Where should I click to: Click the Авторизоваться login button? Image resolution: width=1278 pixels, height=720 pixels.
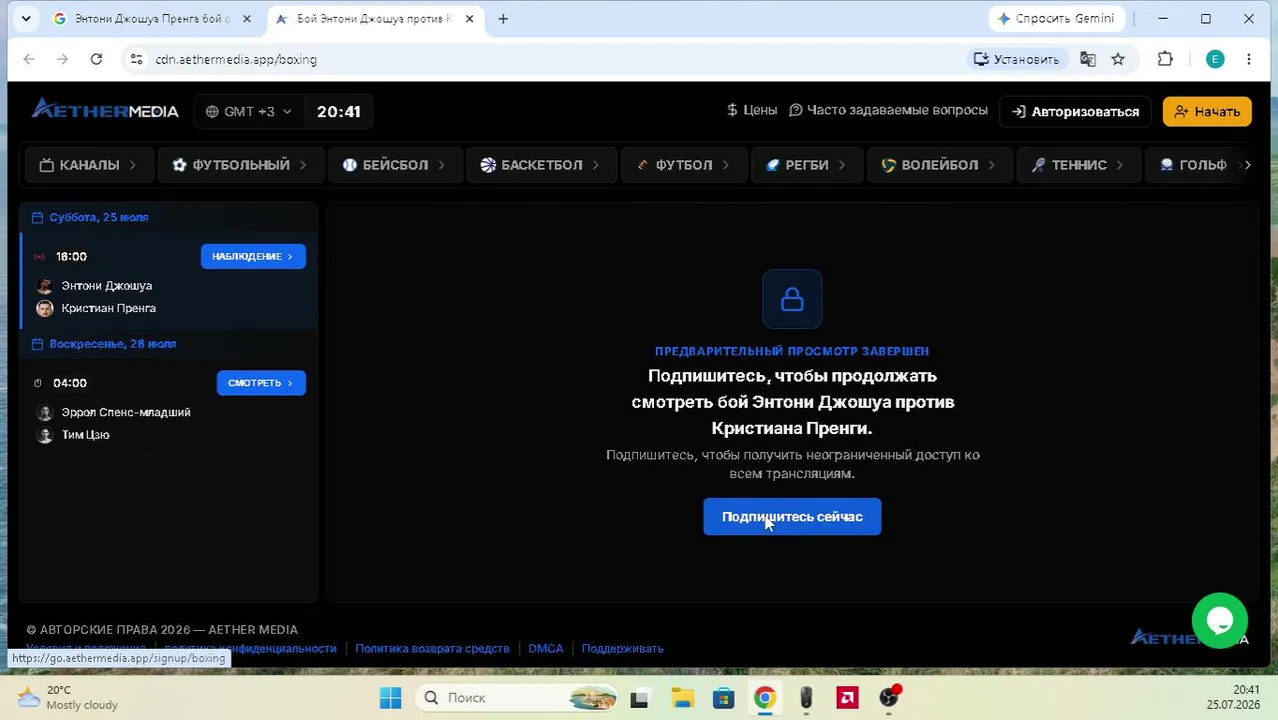(x=1076, y=111)
